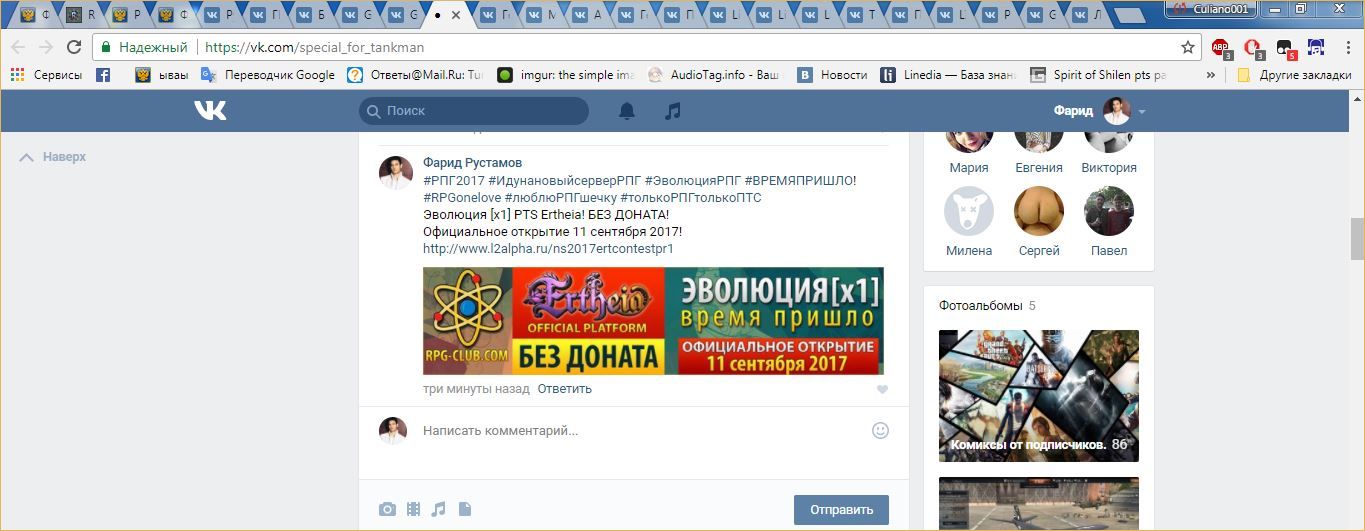Attach a photo using the camera icon
Viewport: 1365px width, 531px height.
click(x=387, y=509)
